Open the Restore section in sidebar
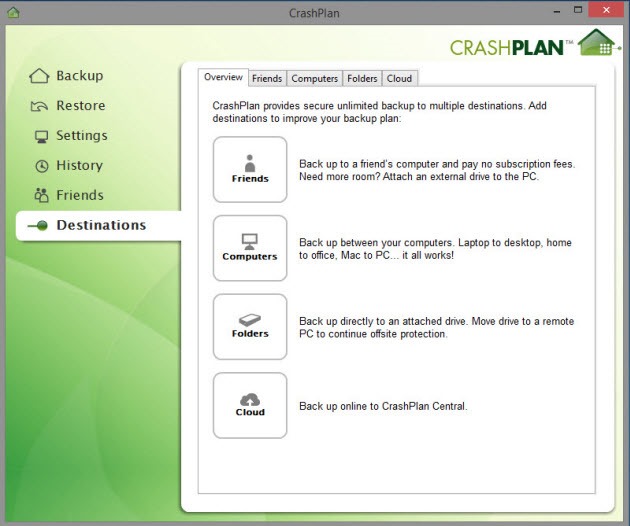The image size is (630, 526). pos(68,106)
